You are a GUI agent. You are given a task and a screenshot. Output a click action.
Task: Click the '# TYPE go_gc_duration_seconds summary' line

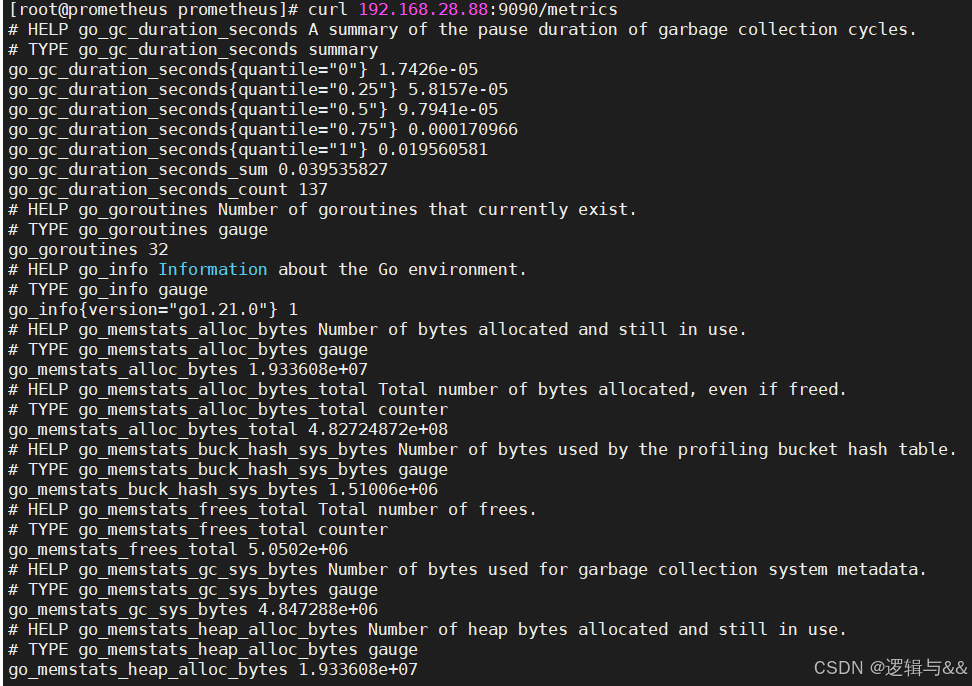point(193,50)
